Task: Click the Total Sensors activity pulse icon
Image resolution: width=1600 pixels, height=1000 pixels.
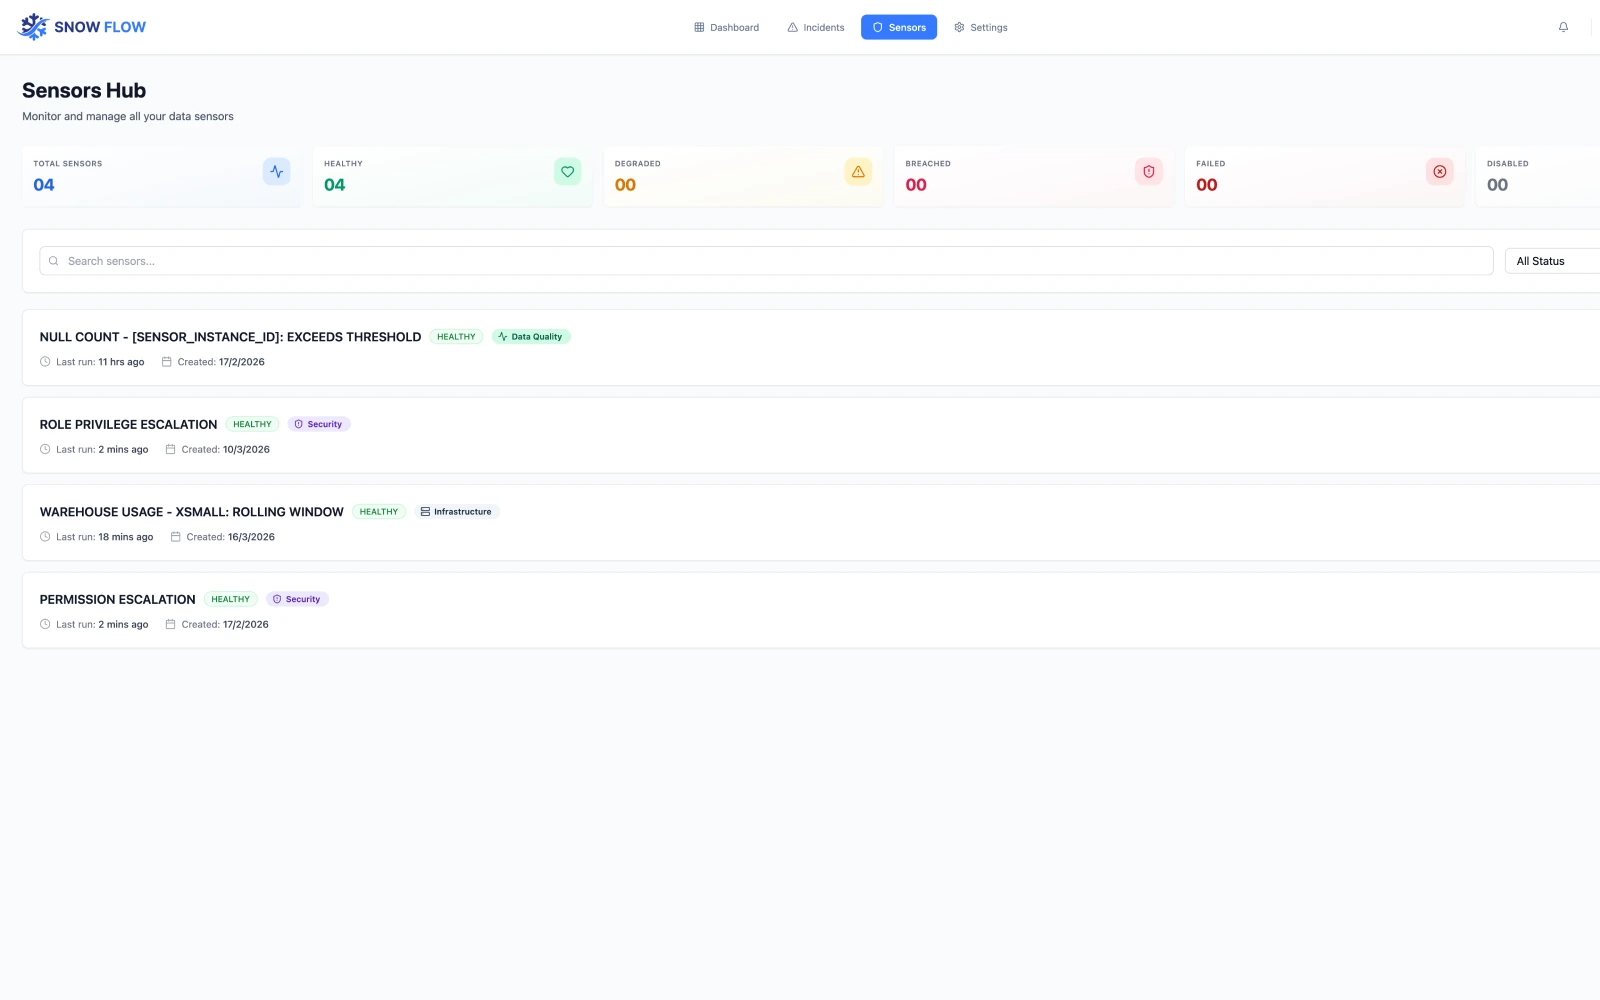Action: click(x=277, y=171)
